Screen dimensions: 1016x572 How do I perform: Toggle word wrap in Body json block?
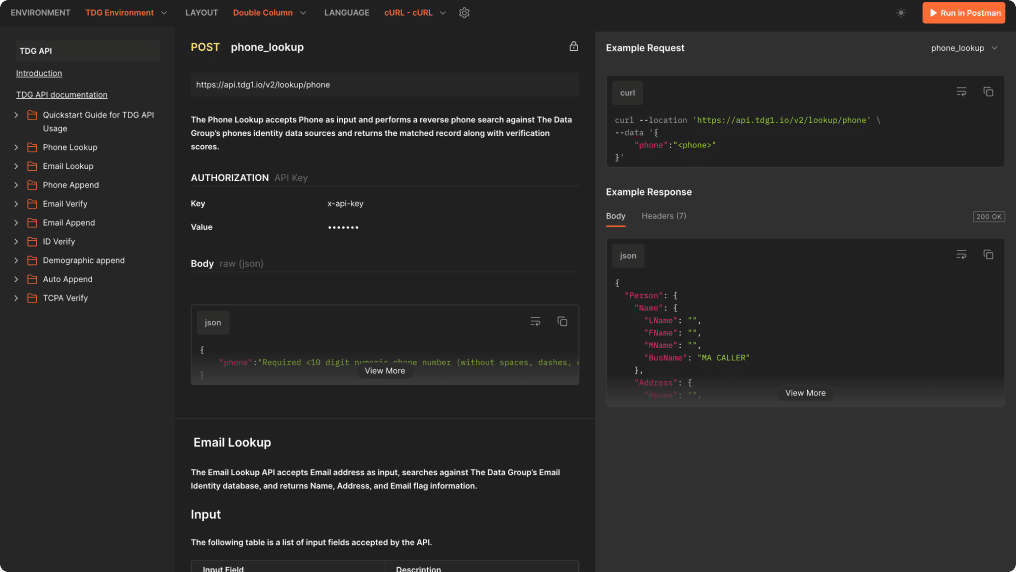pos(535,322)
